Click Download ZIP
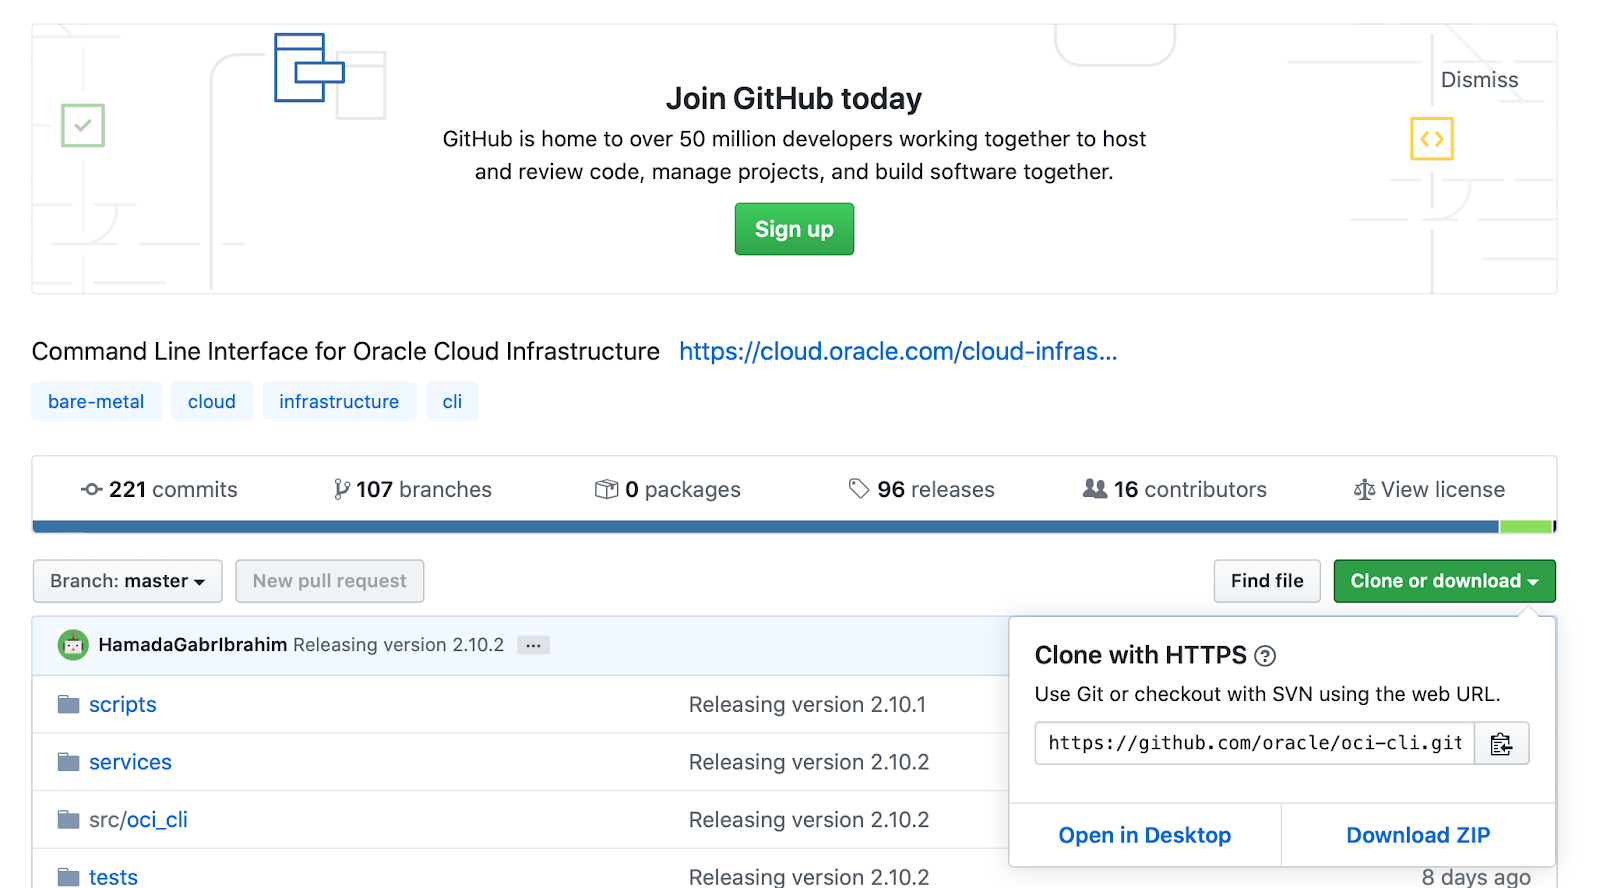The height and width of the screenshot is (888, 1600). pyautogui.click(x=1418, y=835)
